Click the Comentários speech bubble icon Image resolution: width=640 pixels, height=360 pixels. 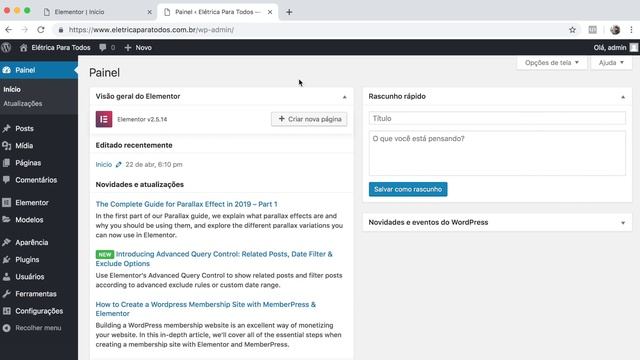pyautogui.click(x=7, y=180)
